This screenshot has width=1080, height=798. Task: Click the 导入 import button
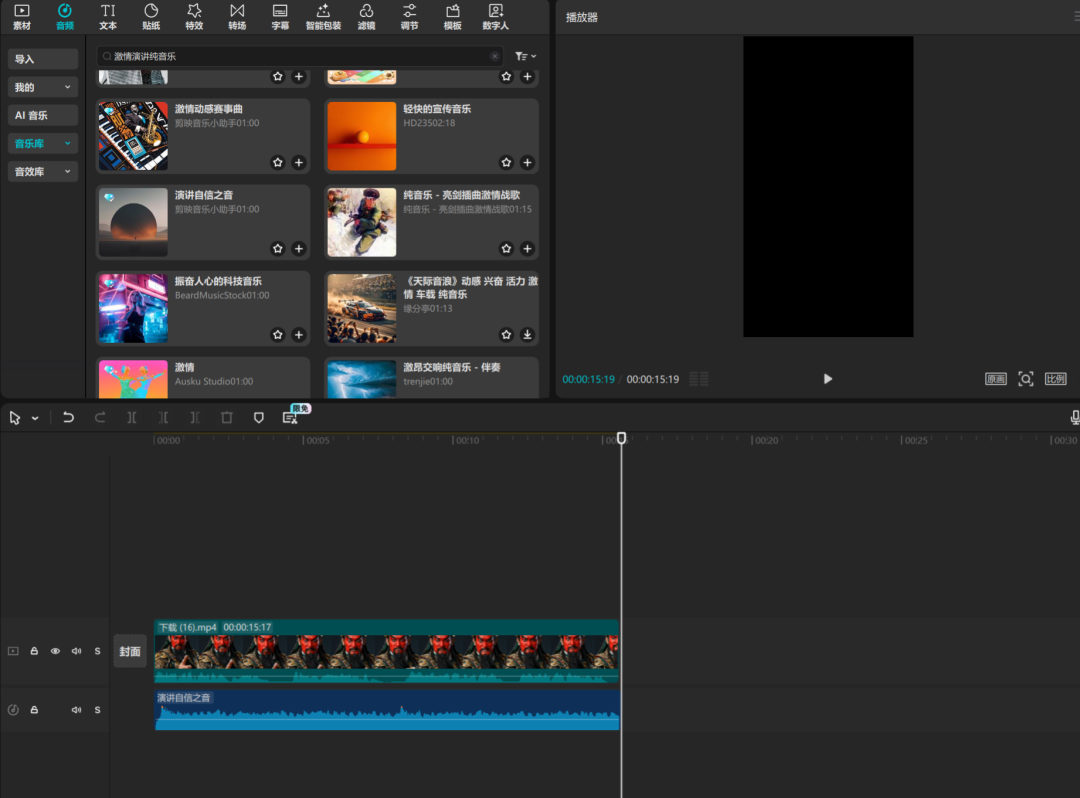pyautogui.click(x=43, y=59)
